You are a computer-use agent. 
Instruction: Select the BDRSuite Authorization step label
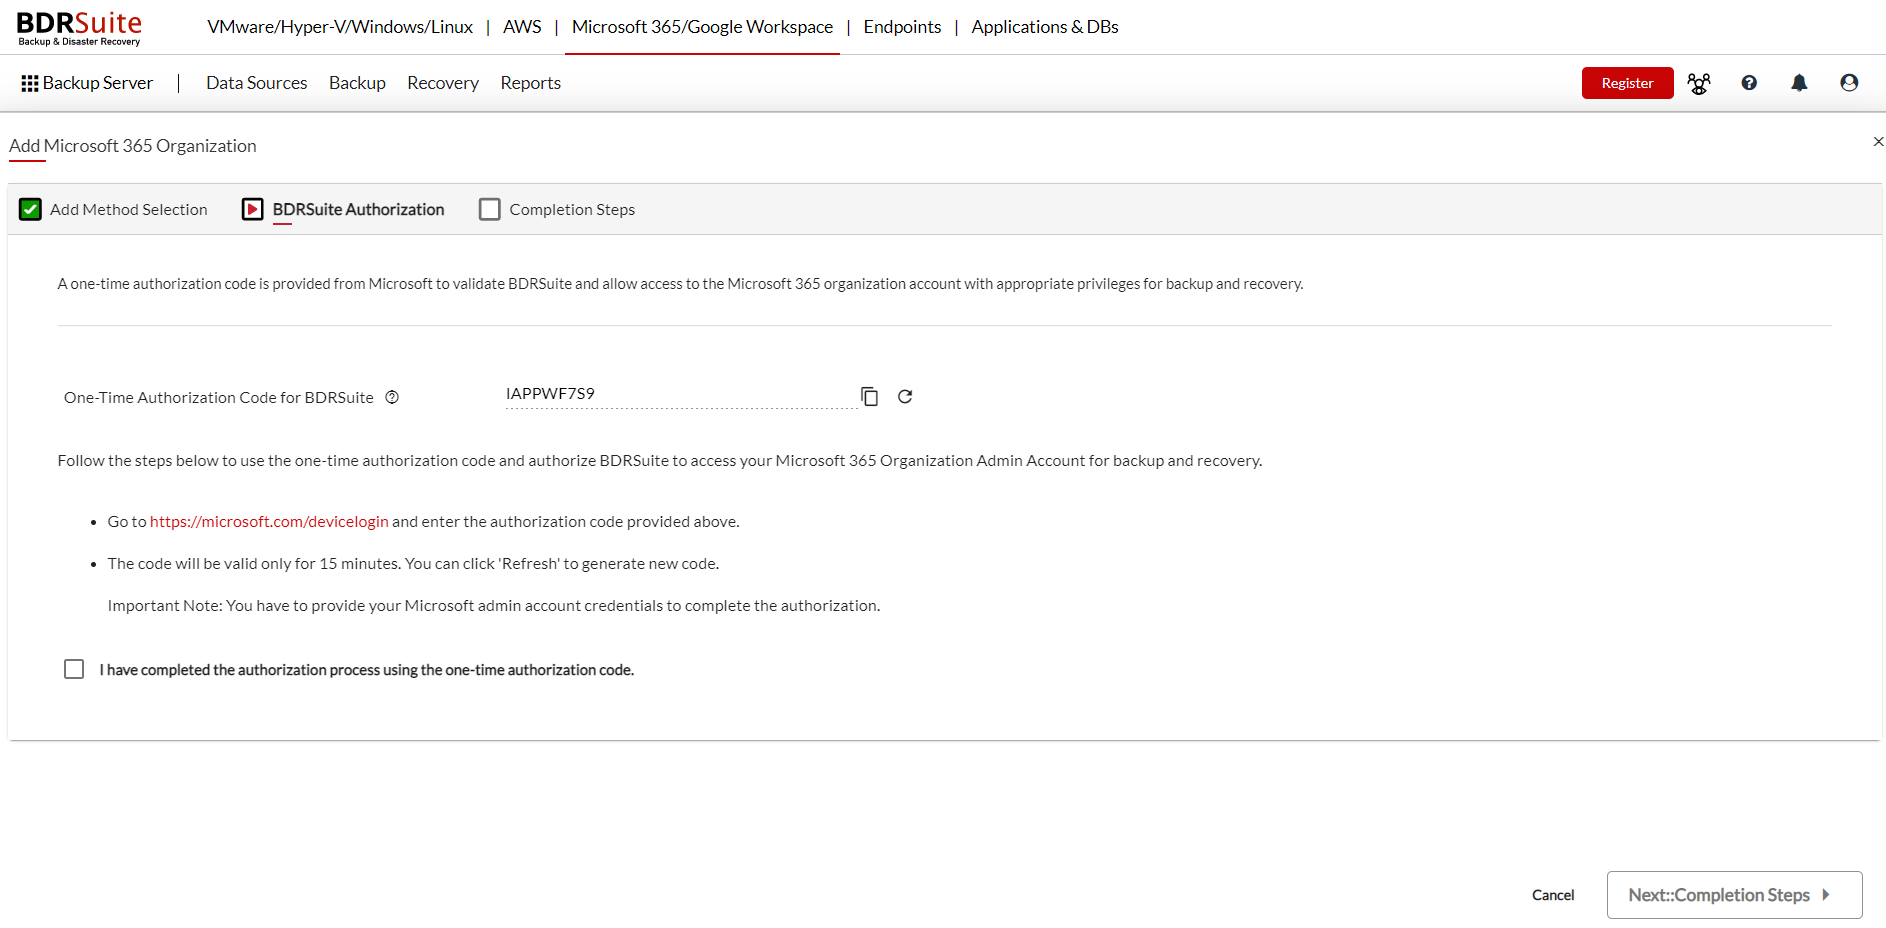pyautogui.click(x=358, y=209)
